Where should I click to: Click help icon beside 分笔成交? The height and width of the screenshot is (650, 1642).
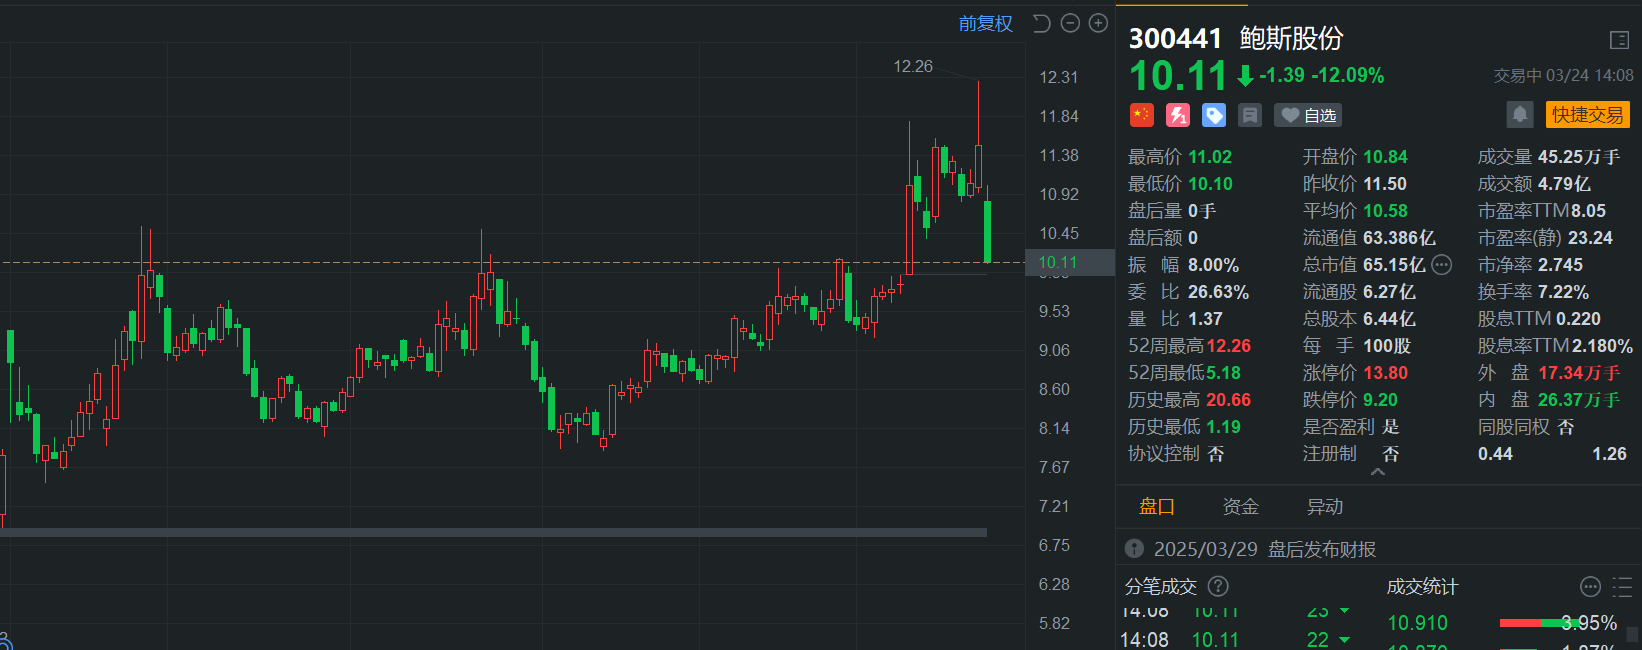click(x=1218, y=587)
